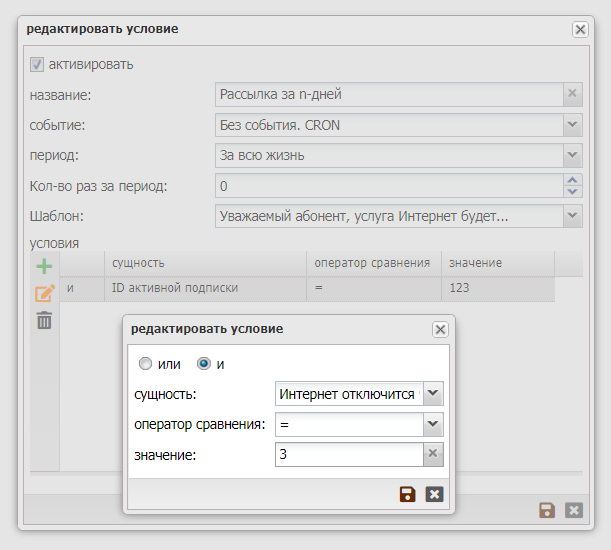Click the trash delete condition icon
611x550 pixels.
click(44, 320)
